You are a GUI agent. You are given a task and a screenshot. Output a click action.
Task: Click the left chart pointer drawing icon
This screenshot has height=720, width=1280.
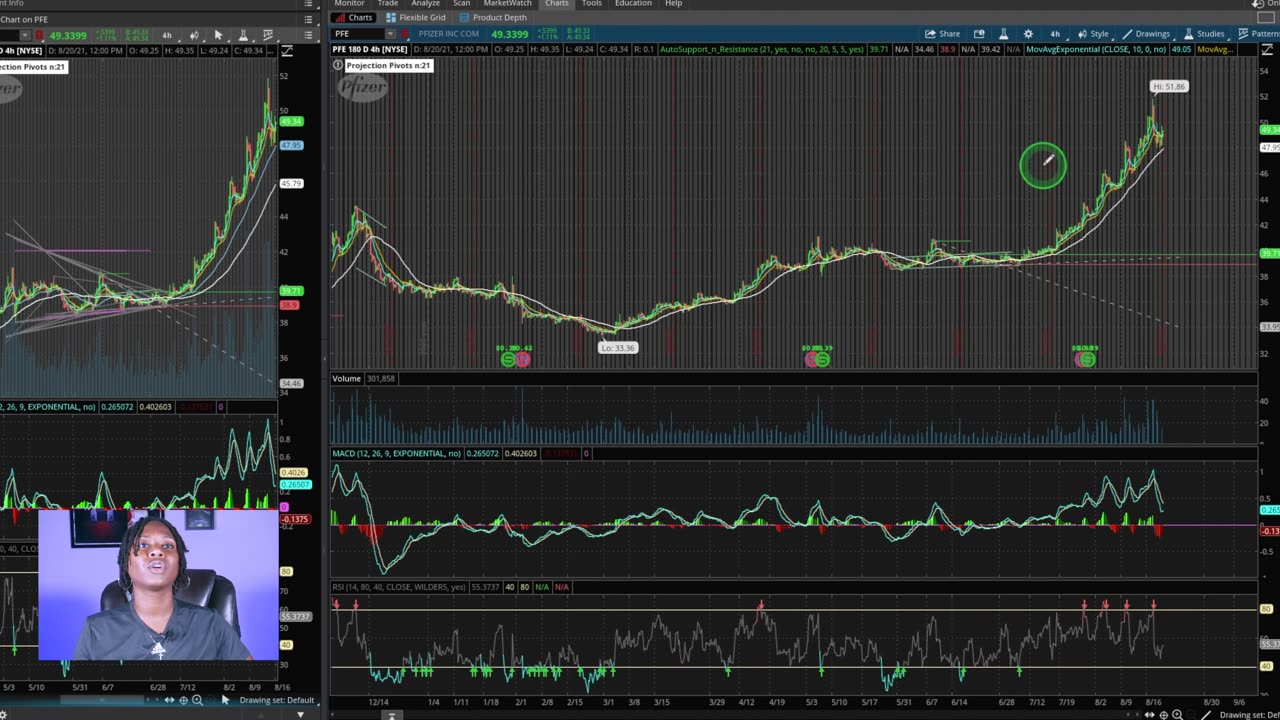point(224,700)
